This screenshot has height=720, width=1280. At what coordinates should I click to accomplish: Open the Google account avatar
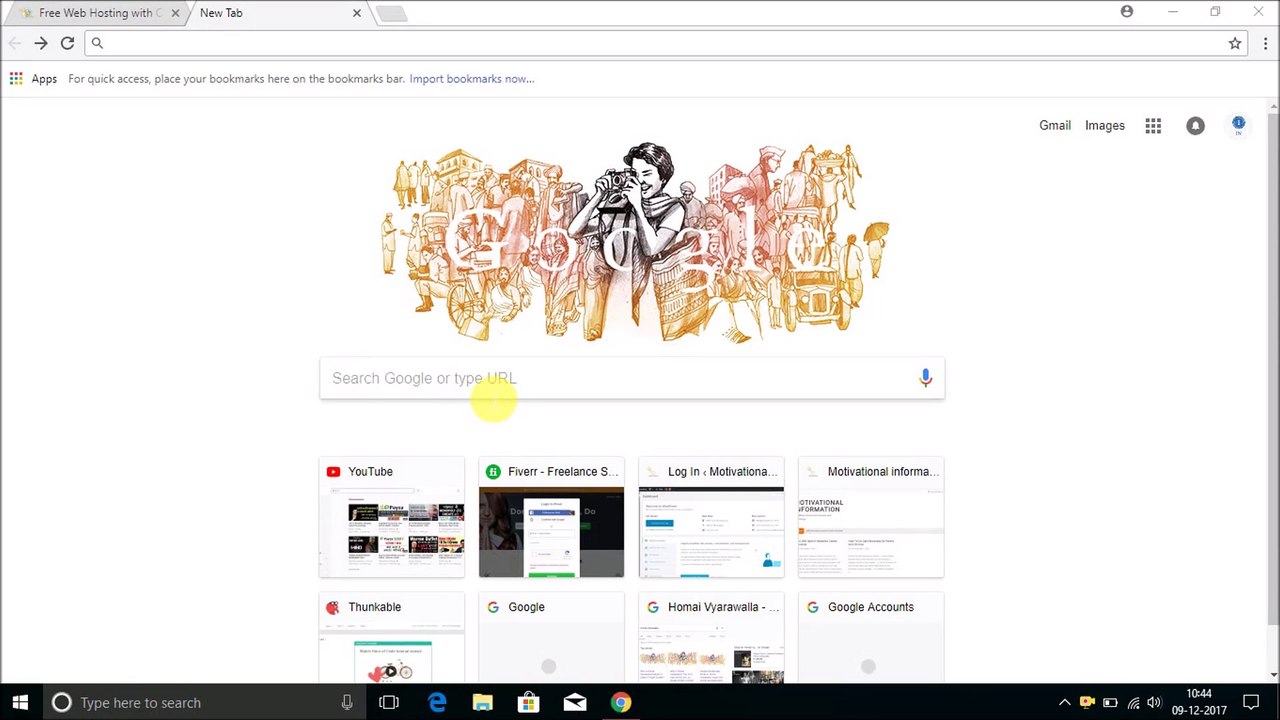(1238, 125)
